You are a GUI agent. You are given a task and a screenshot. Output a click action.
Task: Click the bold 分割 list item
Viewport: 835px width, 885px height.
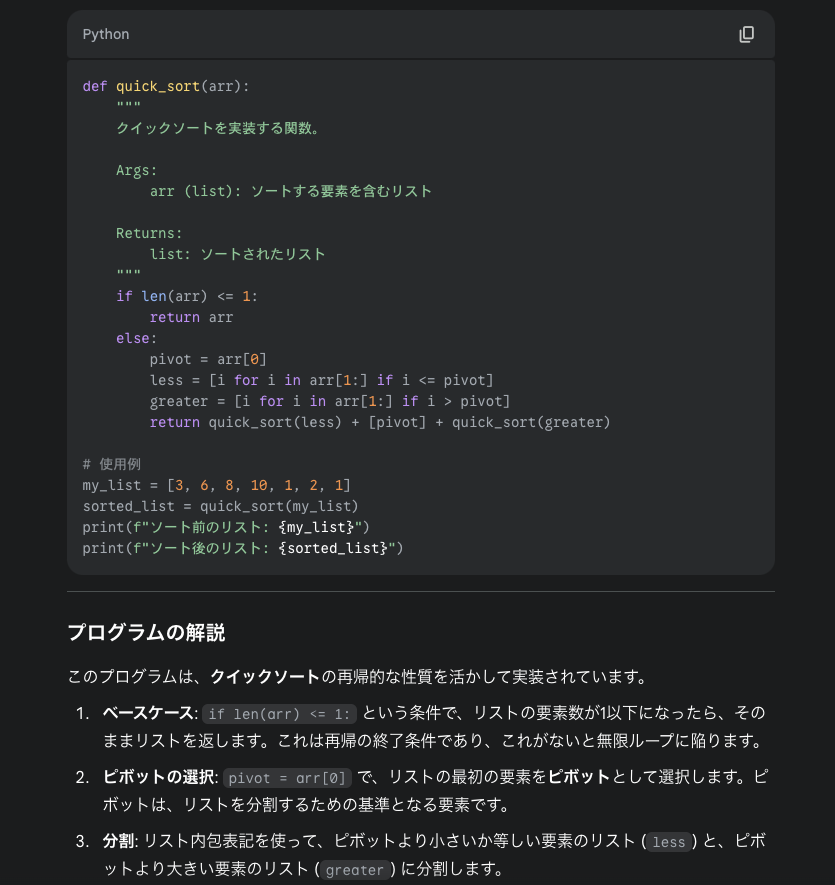[119, 841]
